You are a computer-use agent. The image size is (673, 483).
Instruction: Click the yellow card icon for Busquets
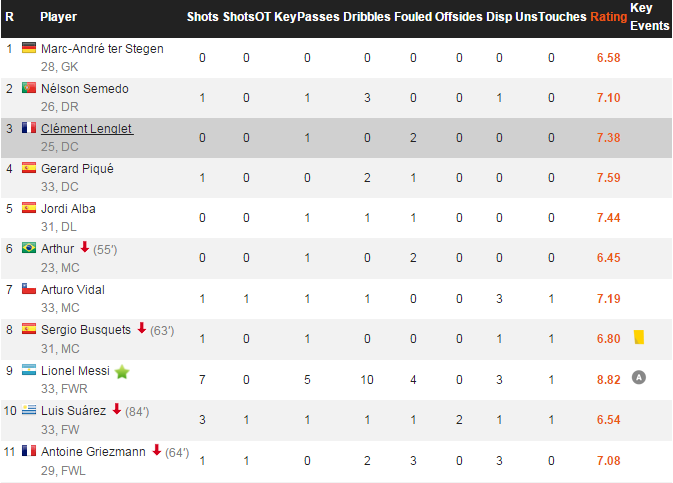[639, 337]
